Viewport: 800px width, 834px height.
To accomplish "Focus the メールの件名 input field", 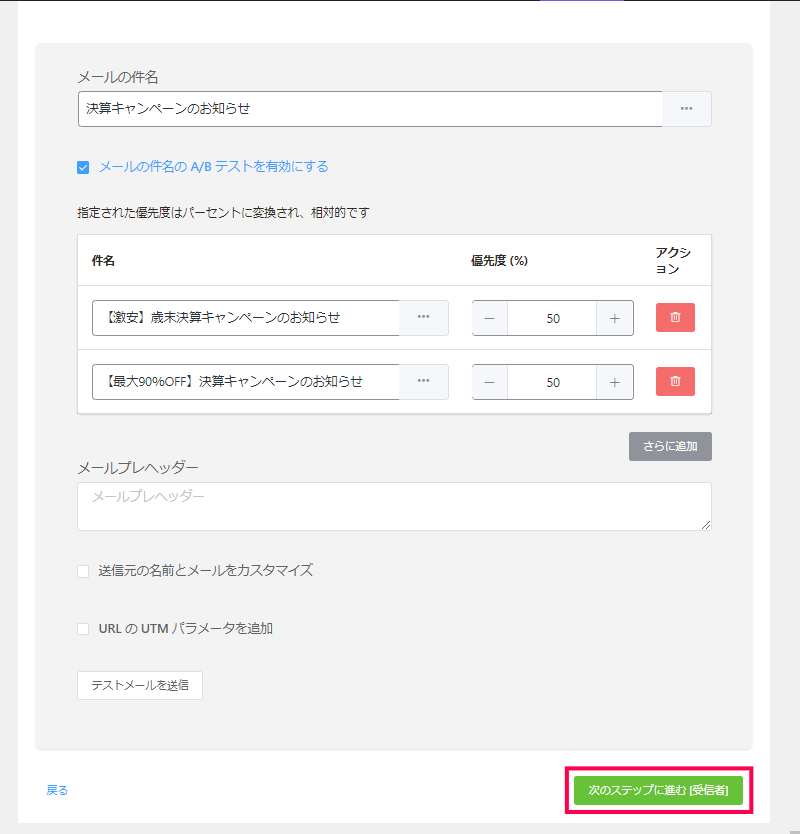I will [370, 109].
